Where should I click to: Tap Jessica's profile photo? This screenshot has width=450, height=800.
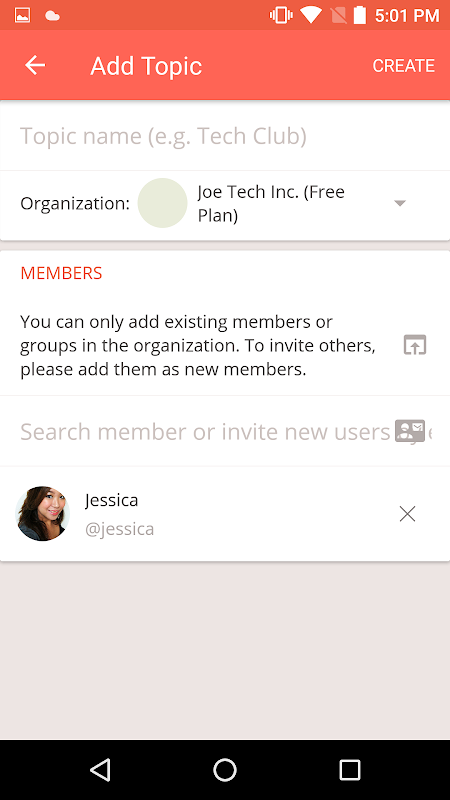[42, 513]
